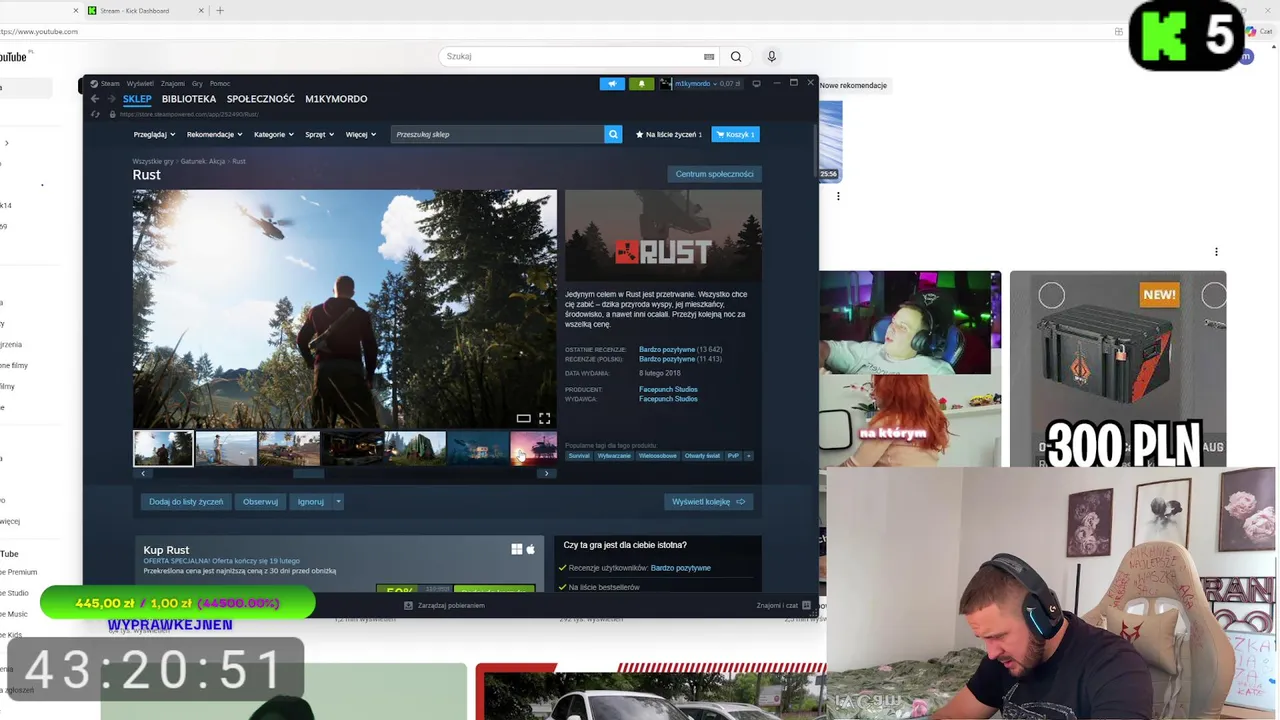Image resolution: width=1280 pixels, height=720 pixels.
Task: Click the Manage downloads icon in the Steam footer
Action: point(408,605)
